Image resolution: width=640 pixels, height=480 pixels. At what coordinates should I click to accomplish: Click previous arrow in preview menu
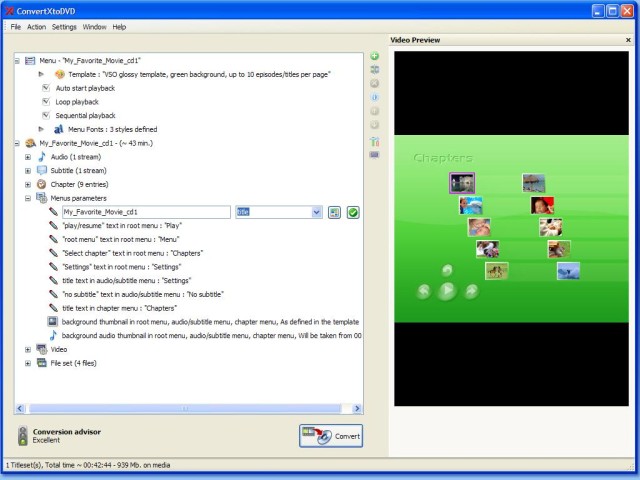pyautogui.click(x=424, y=291)
